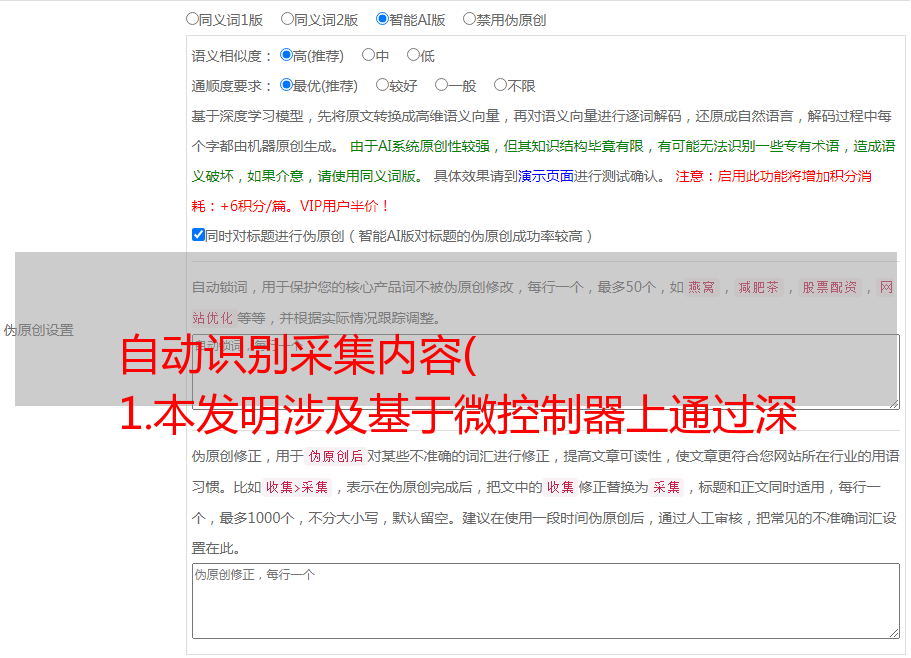Click resize handle of 伪原创修正 text area
This screenshot has width=911, height=658.
point(893,632)
